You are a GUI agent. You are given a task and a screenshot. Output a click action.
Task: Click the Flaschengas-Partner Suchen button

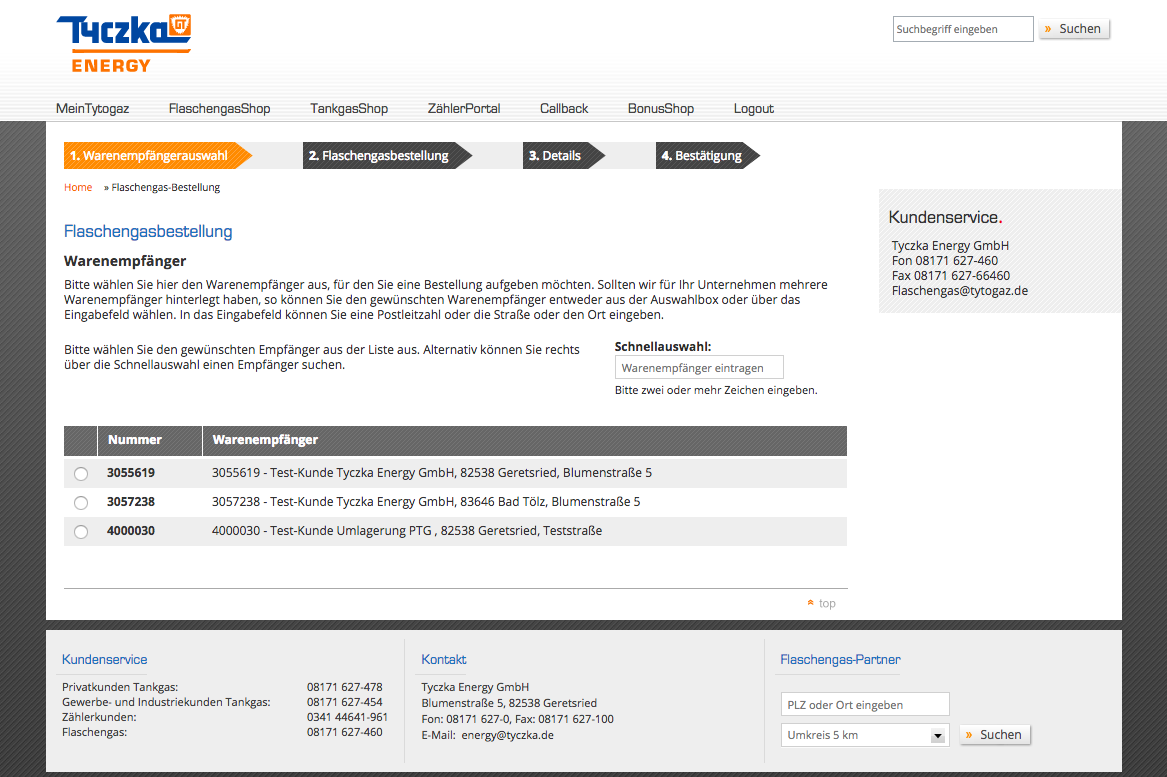coord(995,735)
